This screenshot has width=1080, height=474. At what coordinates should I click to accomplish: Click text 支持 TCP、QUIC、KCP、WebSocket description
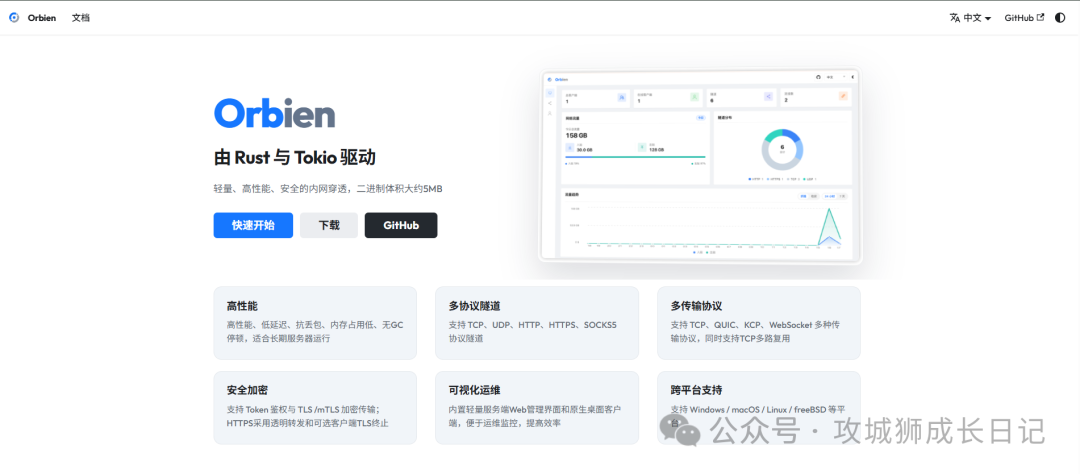click(x=755, y=331)
